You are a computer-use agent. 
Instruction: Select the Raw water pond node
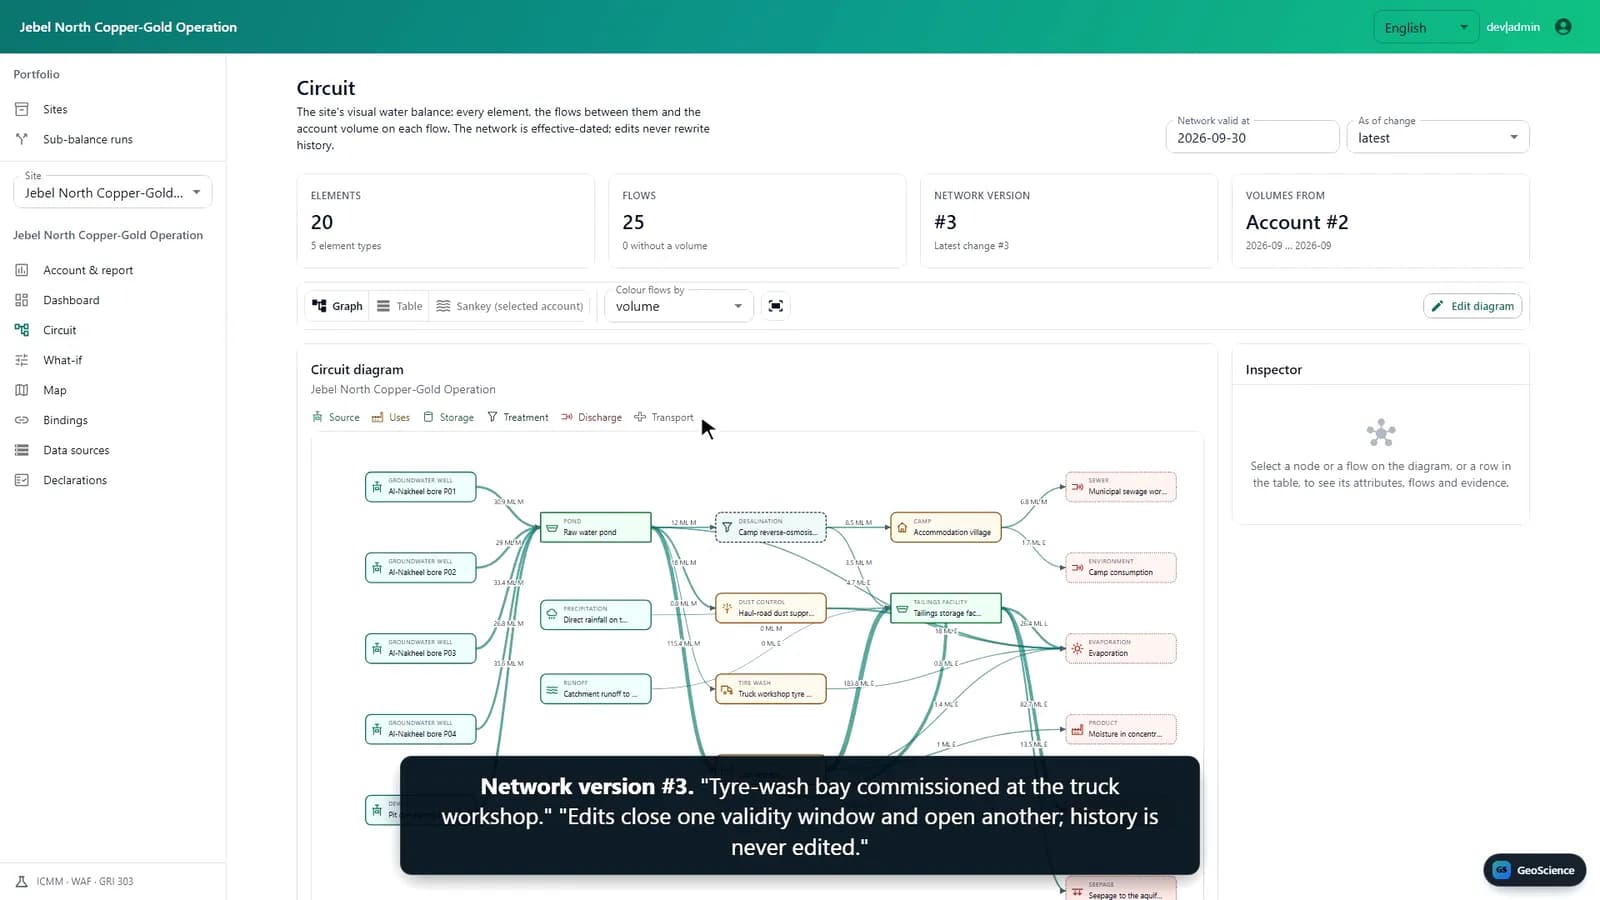pos(595,527)
